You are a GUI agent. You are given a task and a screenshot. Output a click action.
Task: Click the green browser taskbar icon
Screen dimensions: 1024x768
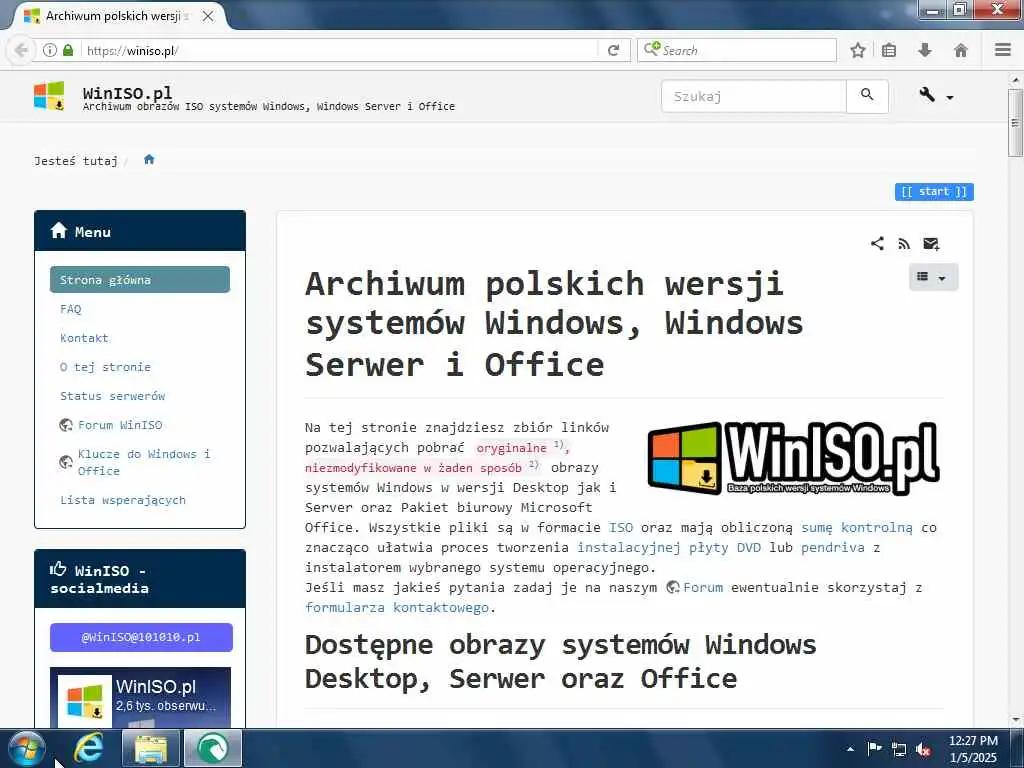pyautogui.click(x=213, y=748)
